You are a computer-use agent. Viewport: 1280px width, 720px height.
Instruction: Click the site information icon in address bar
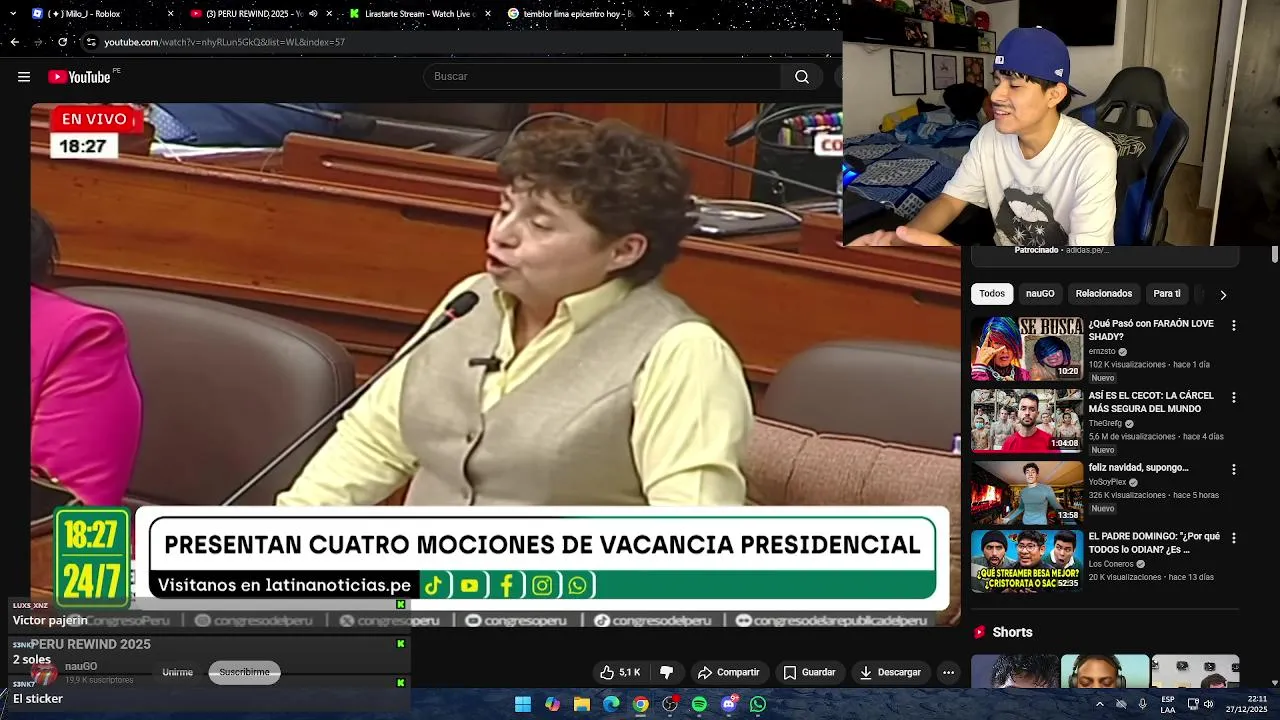(91, 42)
